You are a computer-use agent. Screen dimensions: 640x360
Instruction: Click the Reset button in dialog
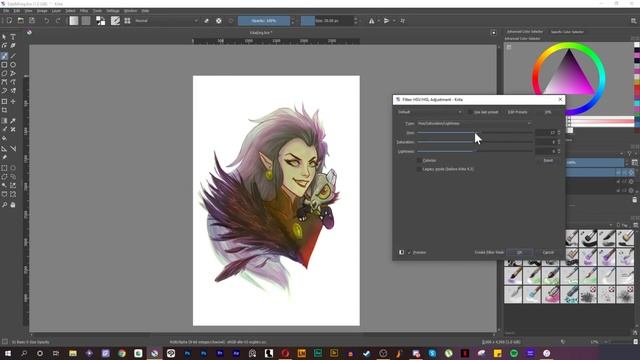[x=548, y=161]
